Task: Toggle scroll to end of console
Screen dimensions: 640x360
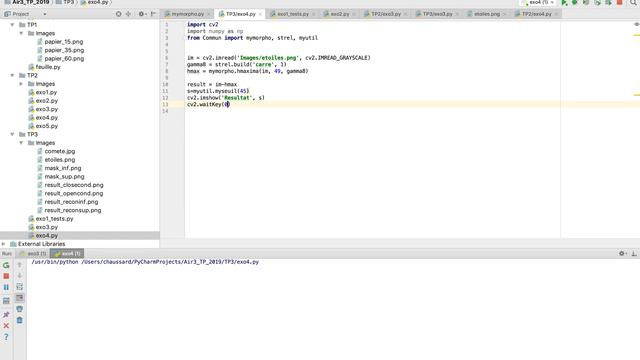Action: 20,298
